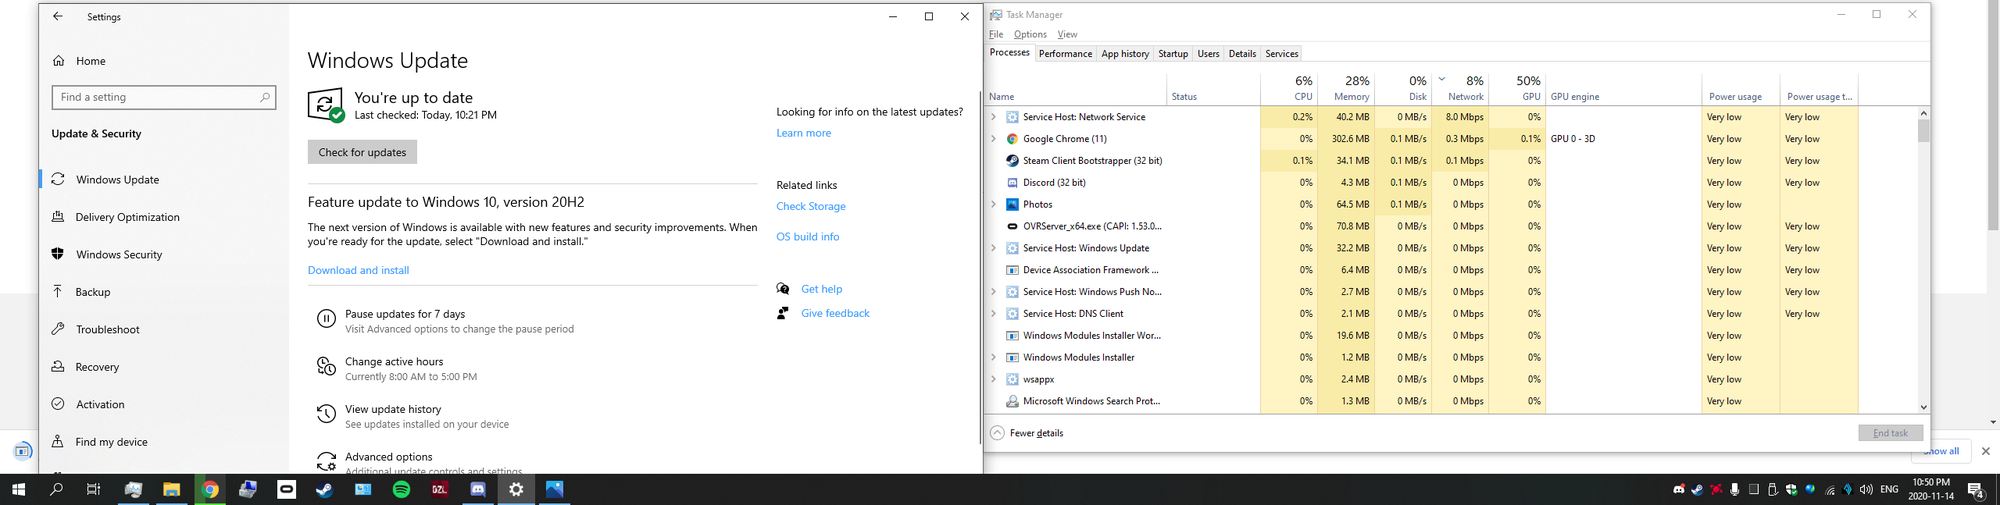Open Google Chrome from the taskbar
Image resolution: width=2000 pixels, height=505 pixels.
pyautogui.click(x=210, y=490)
